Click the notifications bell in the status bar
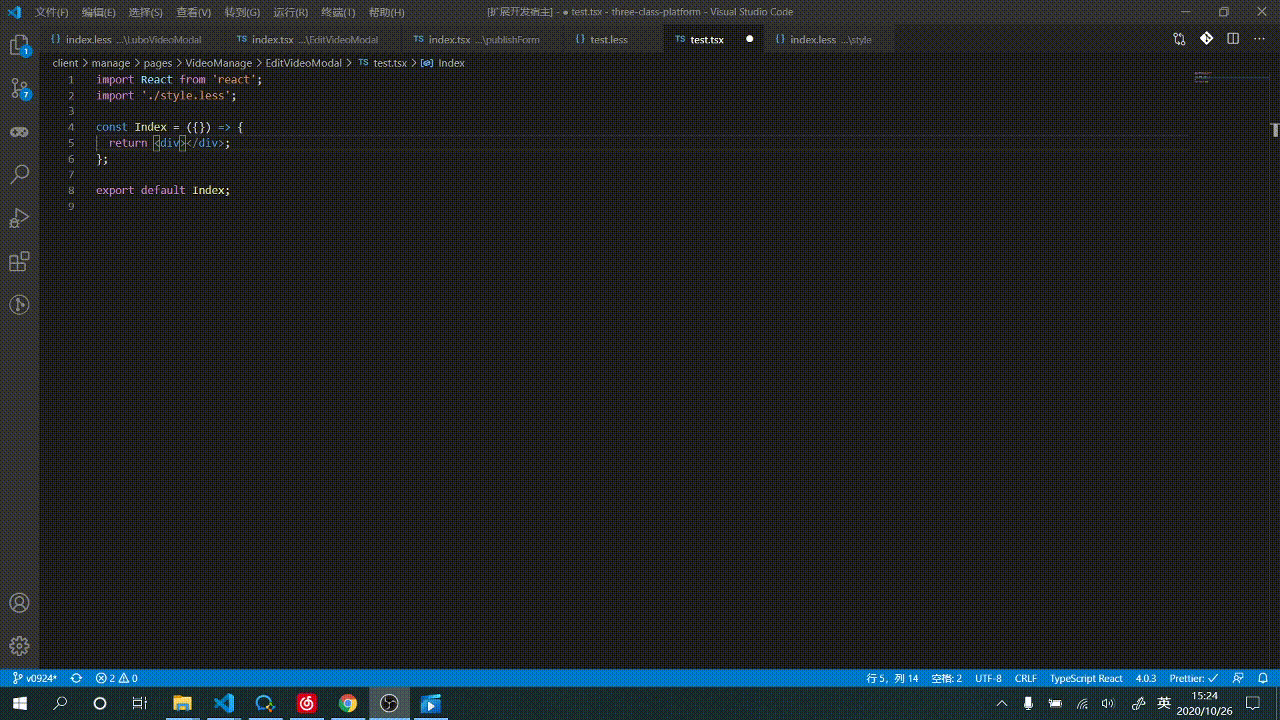Image resolution: width=1280 pixels, height=720 pixels. (1263, 678)
